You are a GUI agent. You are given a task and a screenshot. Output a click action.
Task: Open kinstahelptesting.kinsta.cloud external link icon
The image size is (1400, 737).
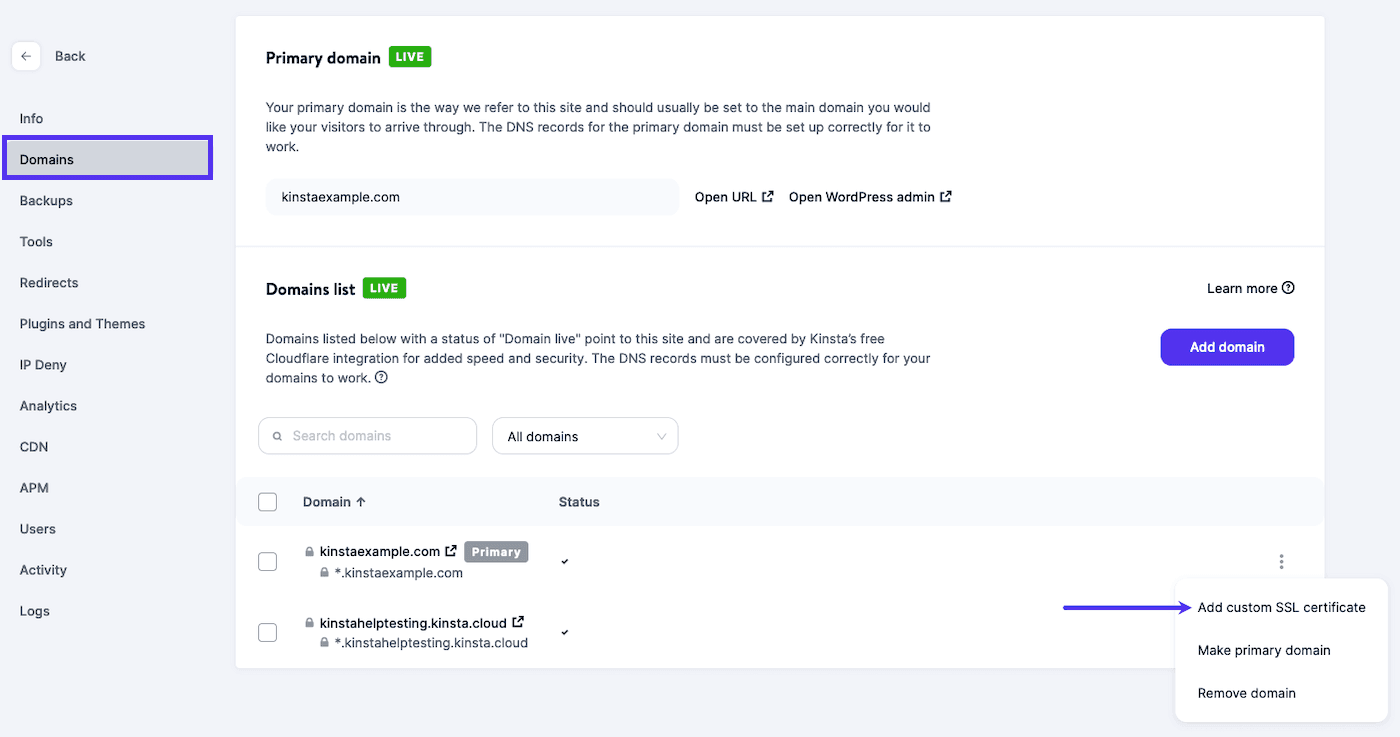point(518,622)
